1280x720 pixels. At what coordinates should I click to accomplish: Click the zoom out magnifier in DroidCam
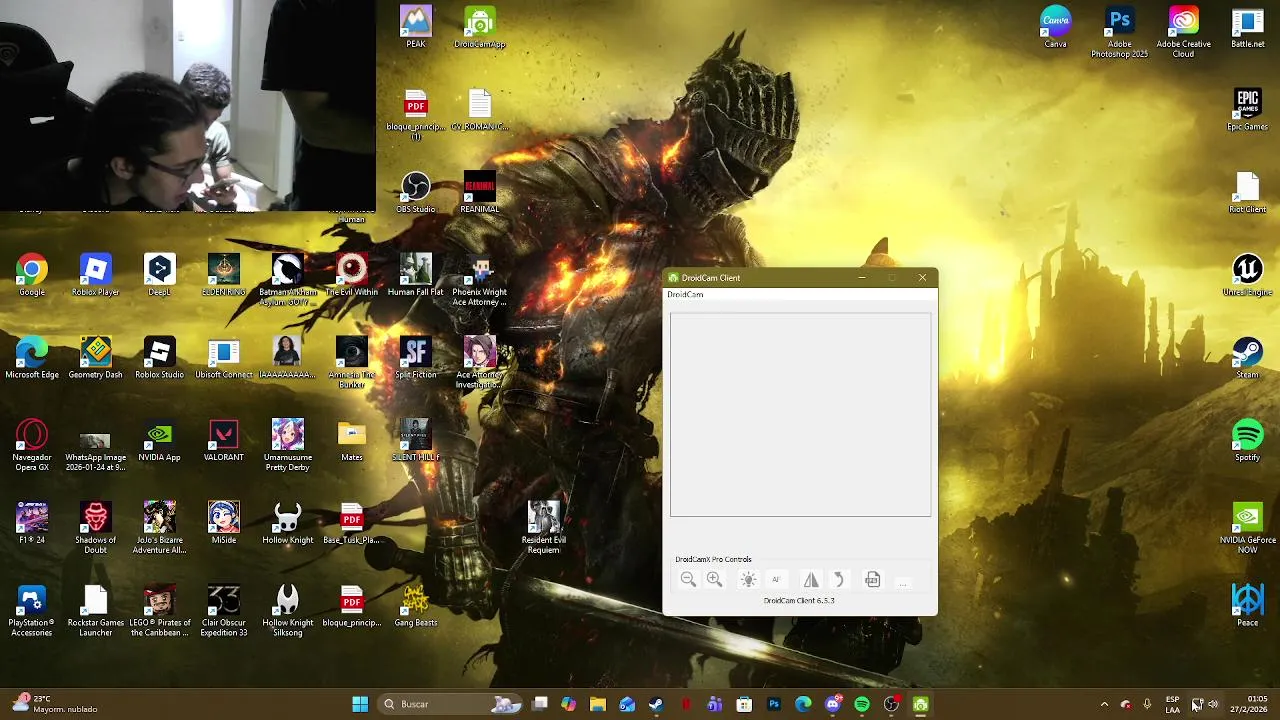[688, 580]
